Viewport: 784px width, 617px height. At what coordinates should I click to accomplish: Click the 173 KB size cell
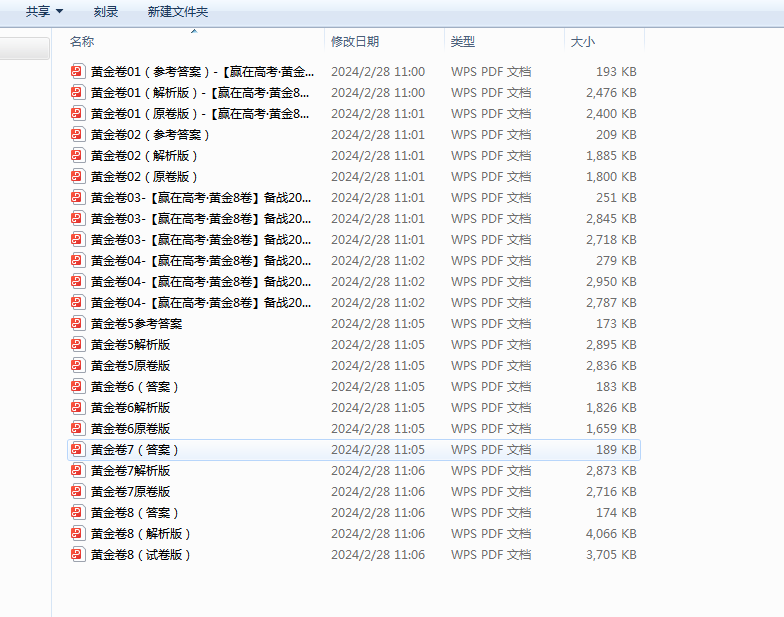point(616,324)
